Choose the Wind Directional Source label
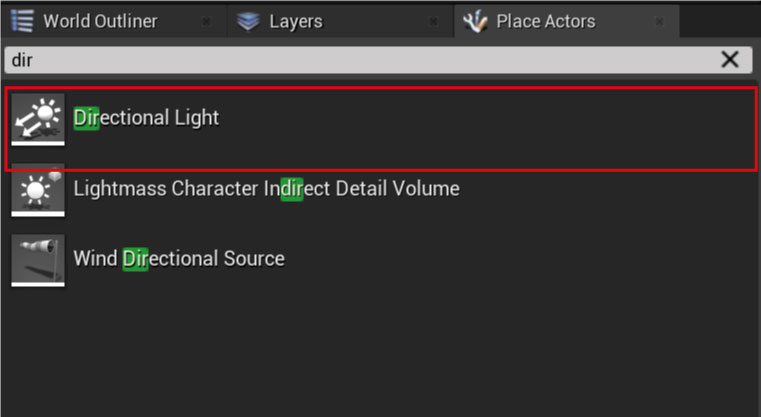 click(x=179, y=259)
